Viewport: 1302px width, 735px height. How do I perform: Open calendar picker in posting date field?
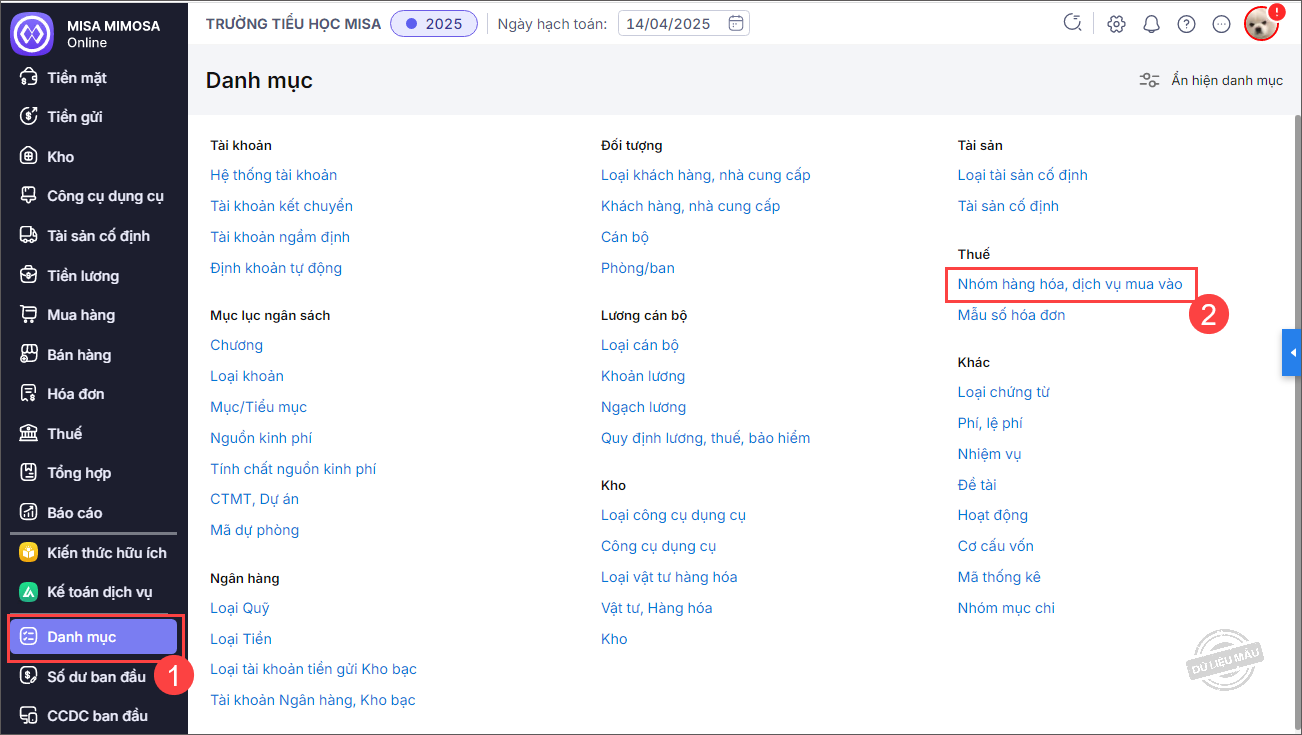pyautogui.click(x=735, y=24)
